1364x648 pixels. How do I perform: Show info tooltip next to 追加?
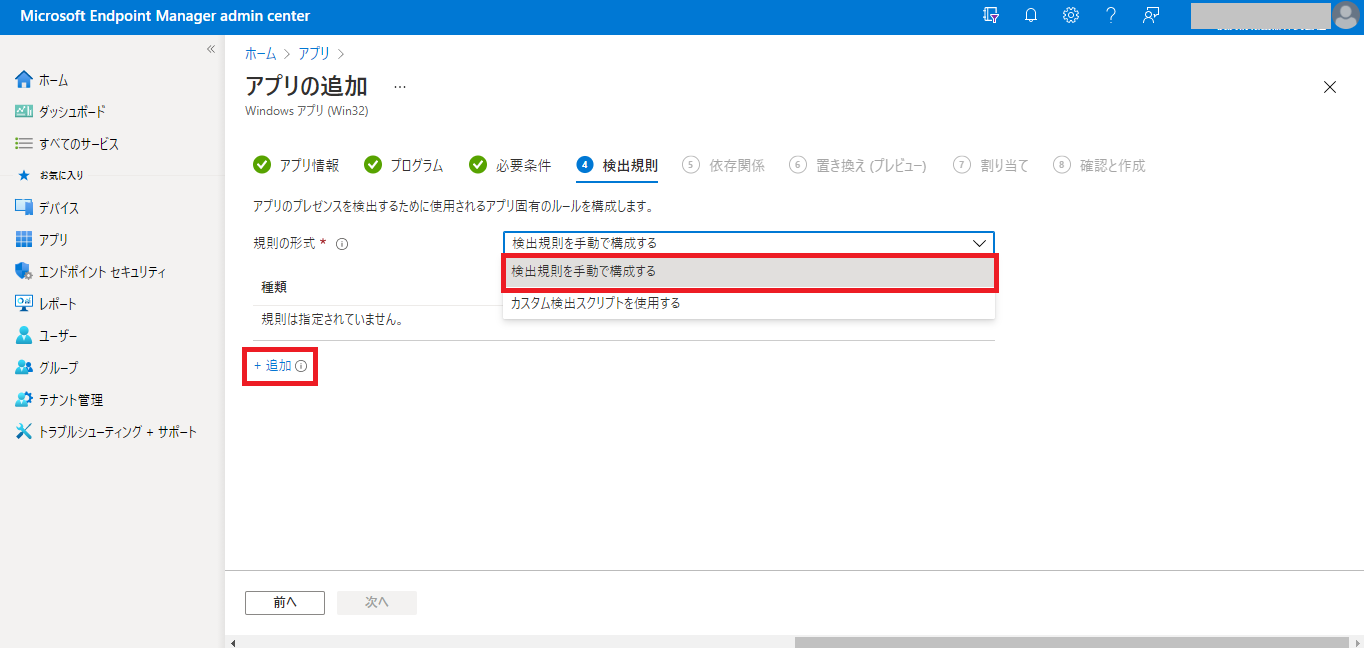pyautogui.click(x=301, y=367)
